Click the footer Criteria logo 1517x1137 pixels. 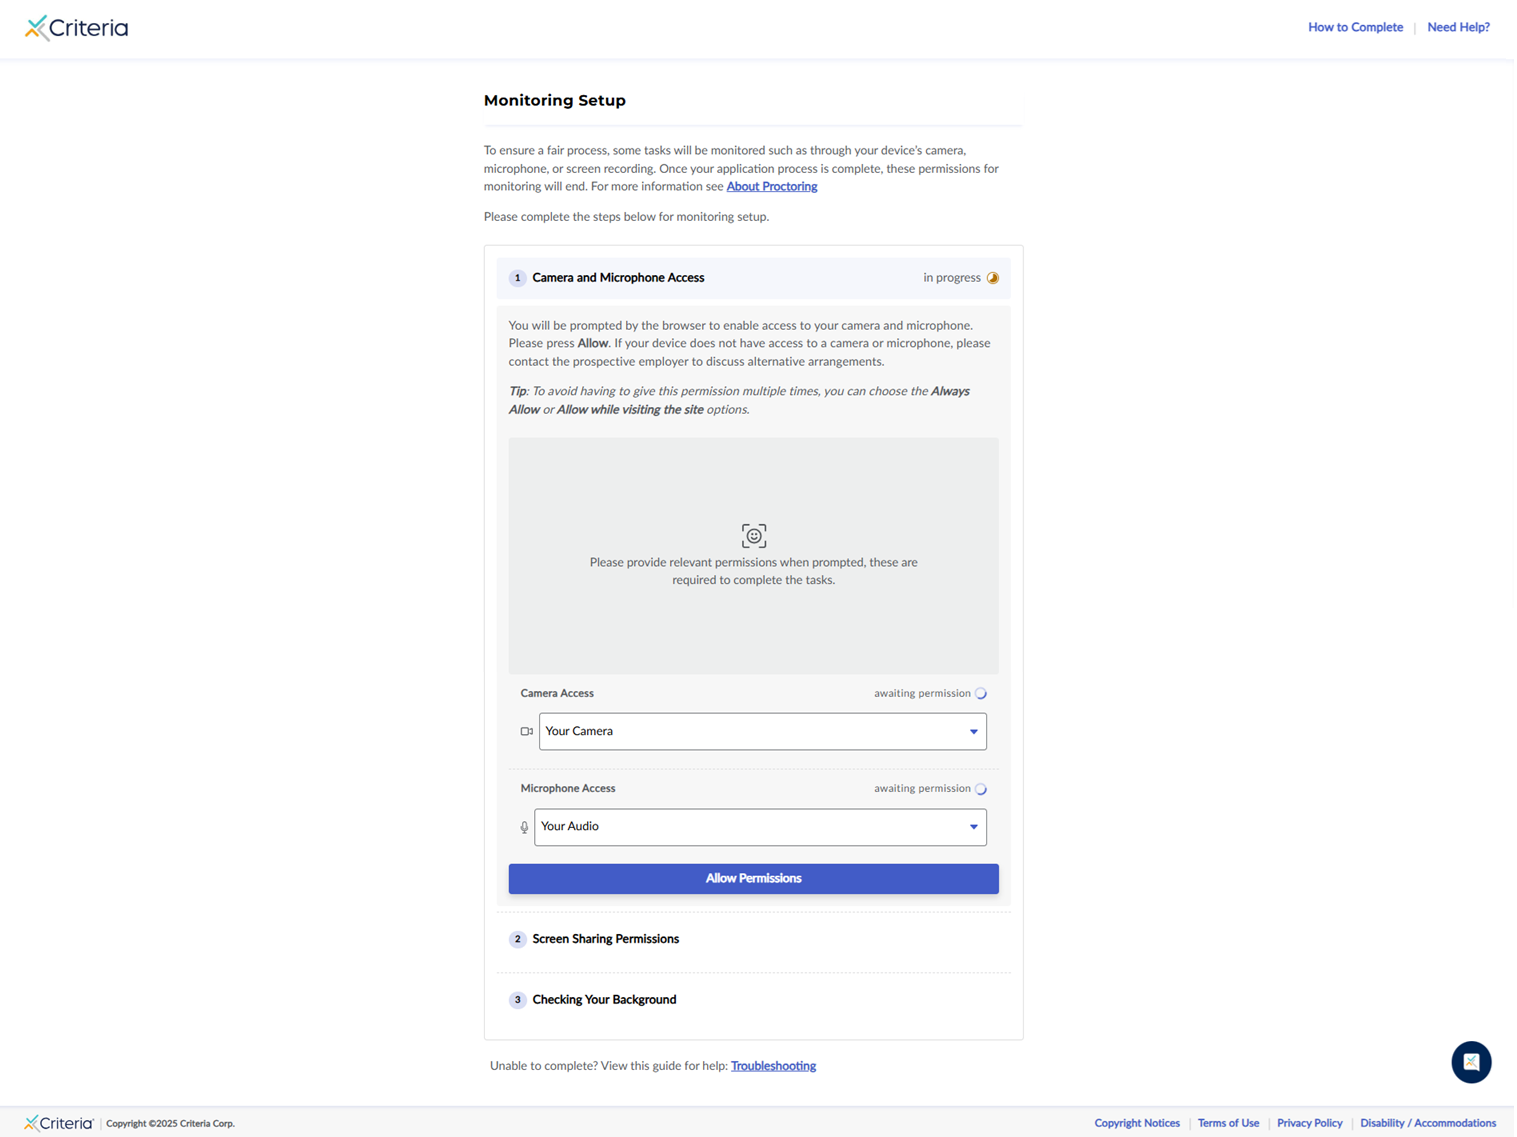click(x=59, y=1123)
